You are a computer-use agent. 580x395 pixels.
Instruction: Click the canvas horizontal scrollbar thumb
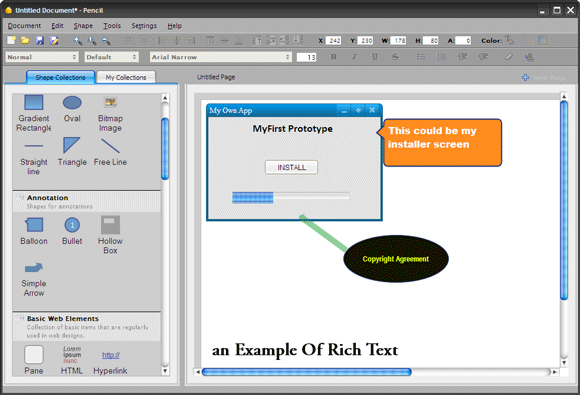307,372
